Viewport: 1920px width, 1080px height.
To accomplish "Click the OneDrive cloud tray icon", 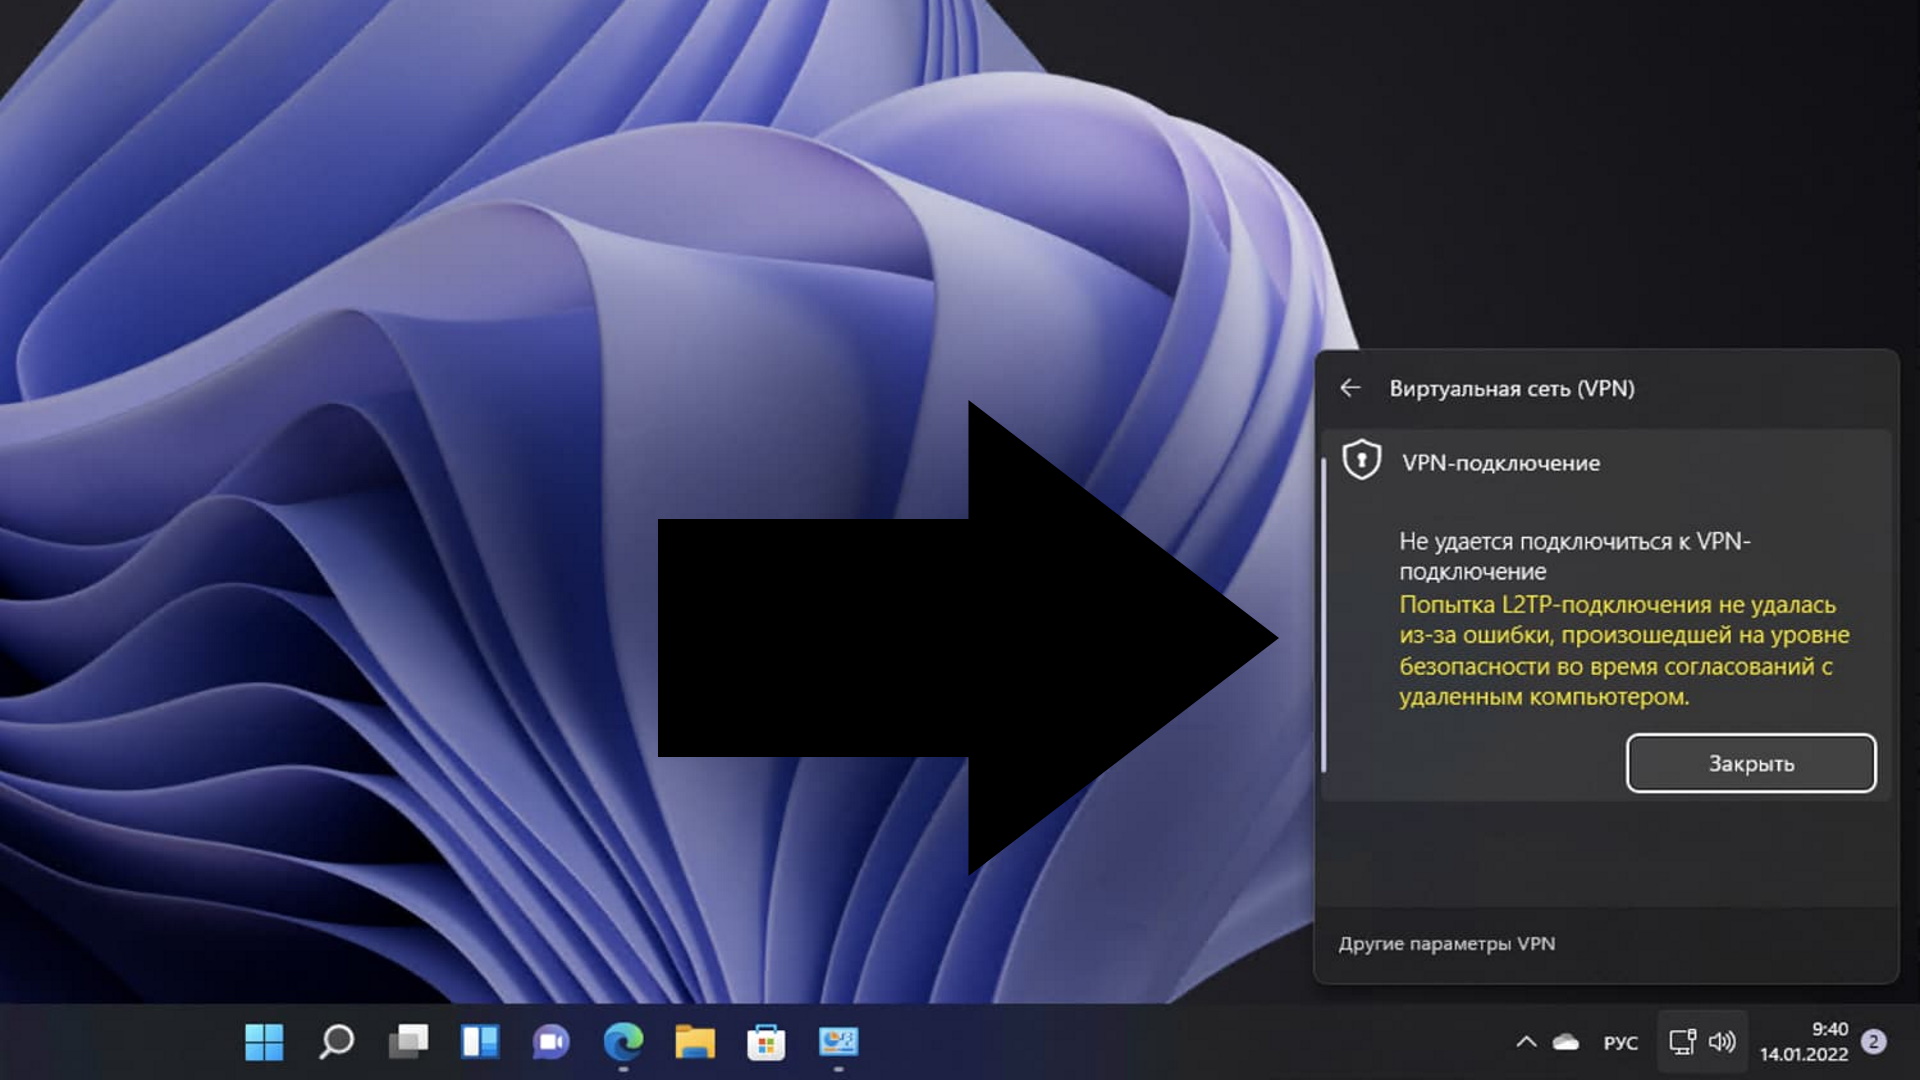I will coord(1566,1042).
